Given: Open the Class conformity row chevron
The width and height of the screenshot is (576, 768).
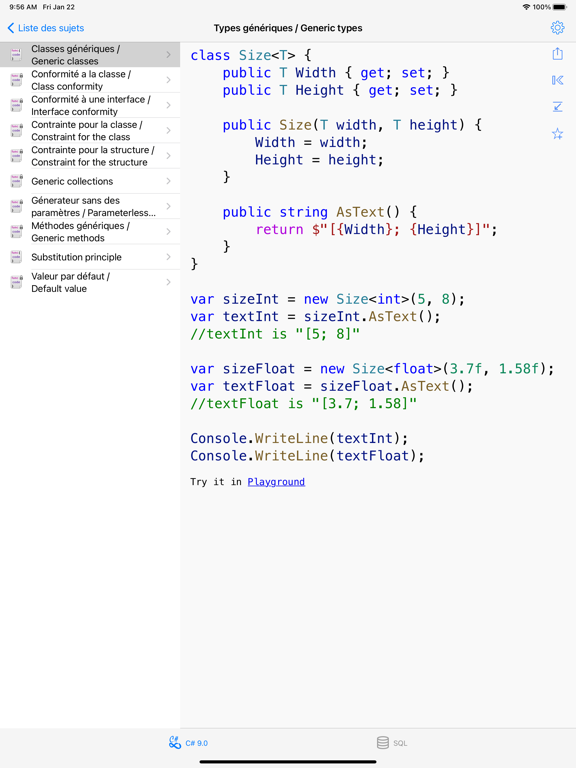Looking at the screenshot, I should tap(168, 80).
